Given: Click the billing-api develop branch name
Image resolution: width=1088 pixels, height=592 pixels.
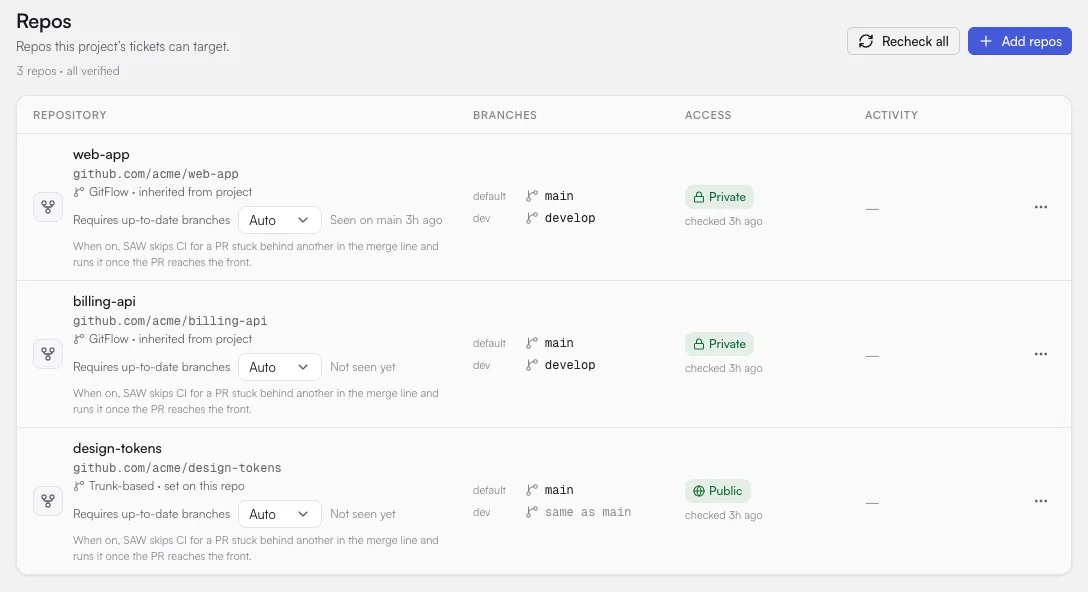Looking at the screenshot, I should [570, 365].
